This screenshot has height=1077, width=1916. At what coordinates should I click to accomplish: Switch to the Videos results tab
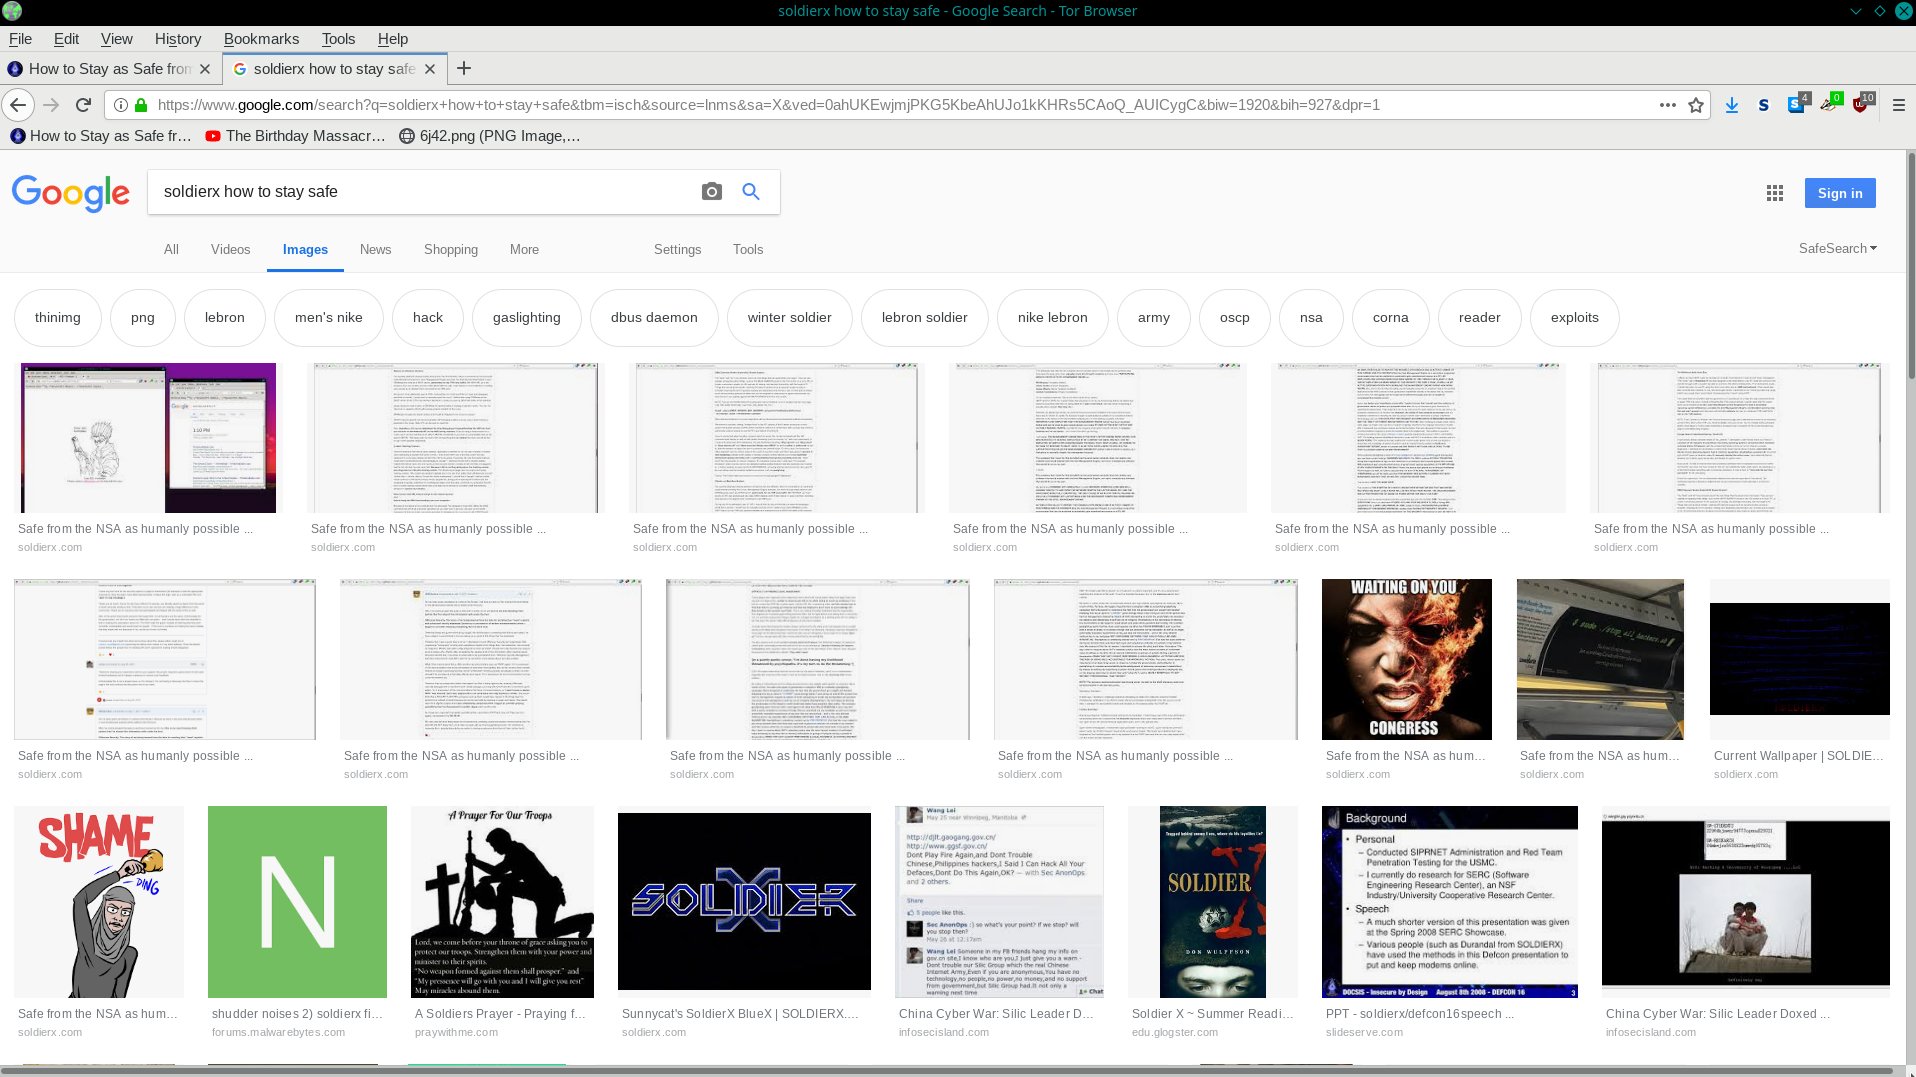pyautogui.click(x=230, y=250)
